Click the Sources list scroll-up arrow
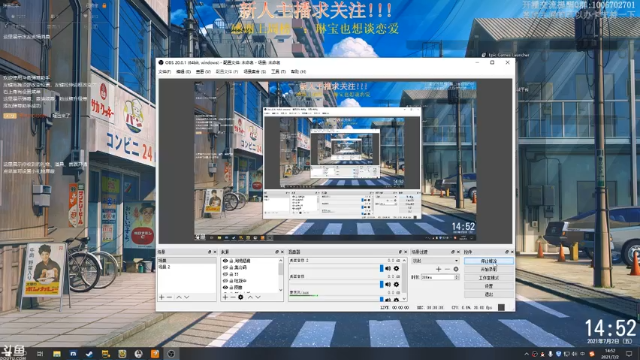This screenshot has width=640, height=360. click(x=280, y=260)
